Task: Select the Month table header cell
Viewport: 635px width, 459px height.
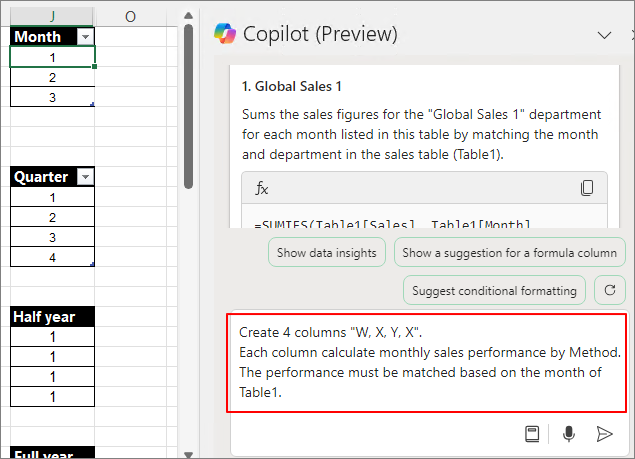Action: tap(52, 36)
